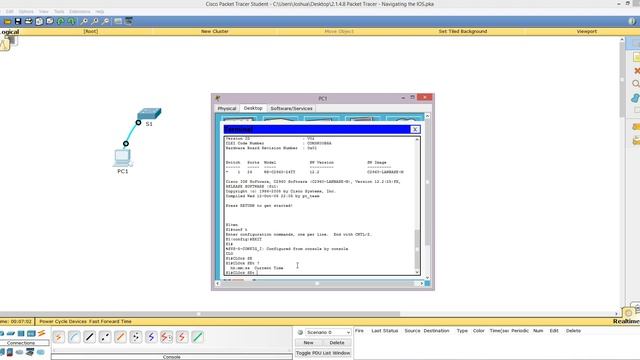Select the Place Note tool in right sidebar
The width and height of the screenshot is (640, 360).
coord(636,57)
